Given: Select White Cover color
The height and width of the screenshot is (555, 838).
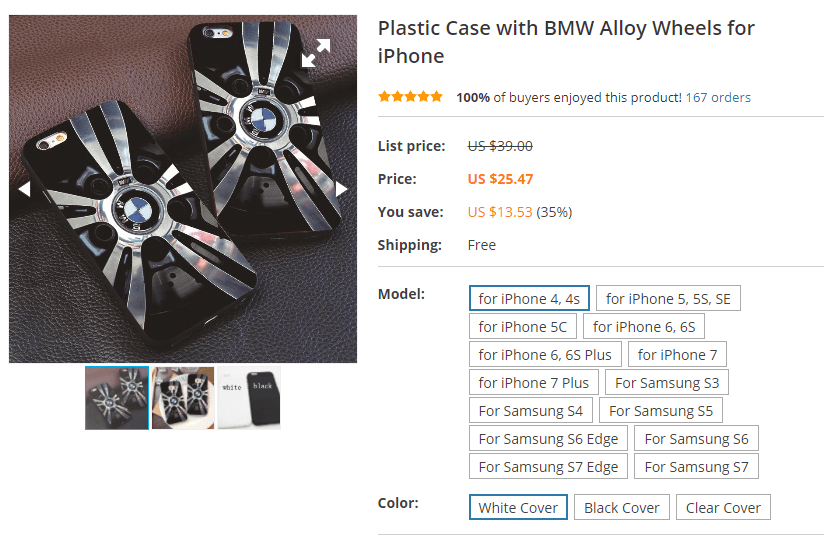Looking at the screenshot, I should pos(518,507).
